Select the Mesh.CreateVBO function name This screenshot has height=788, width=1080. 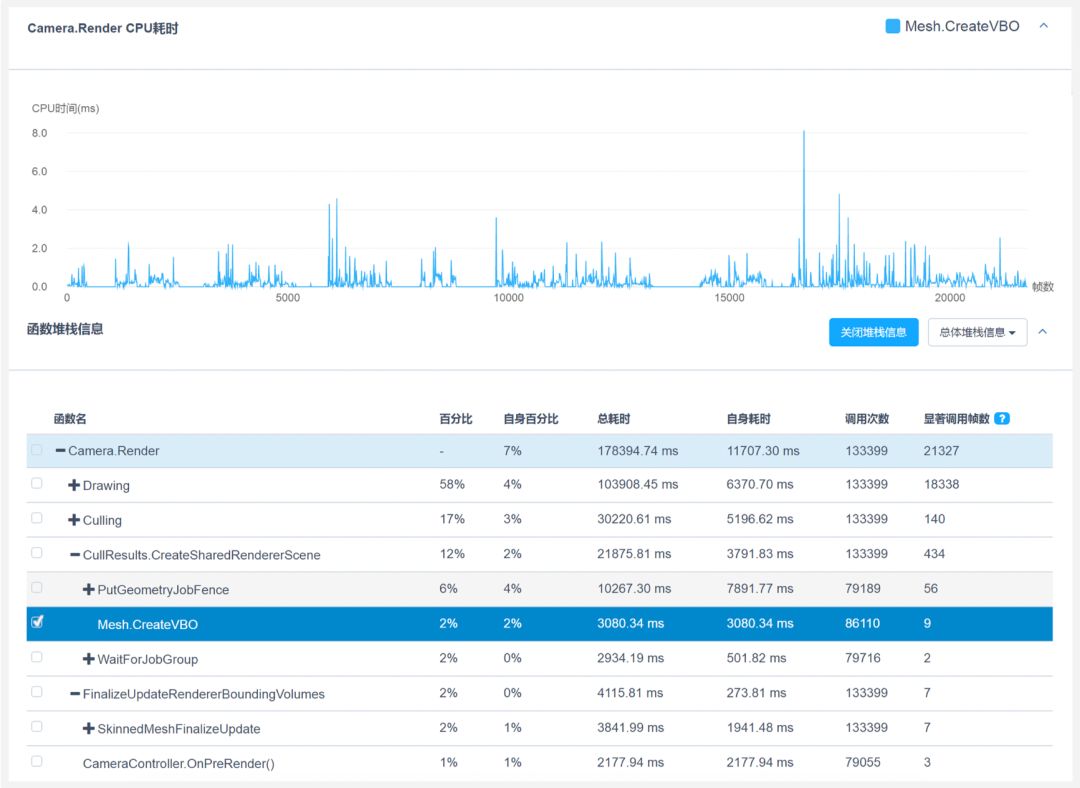click(x=147, y=625)
